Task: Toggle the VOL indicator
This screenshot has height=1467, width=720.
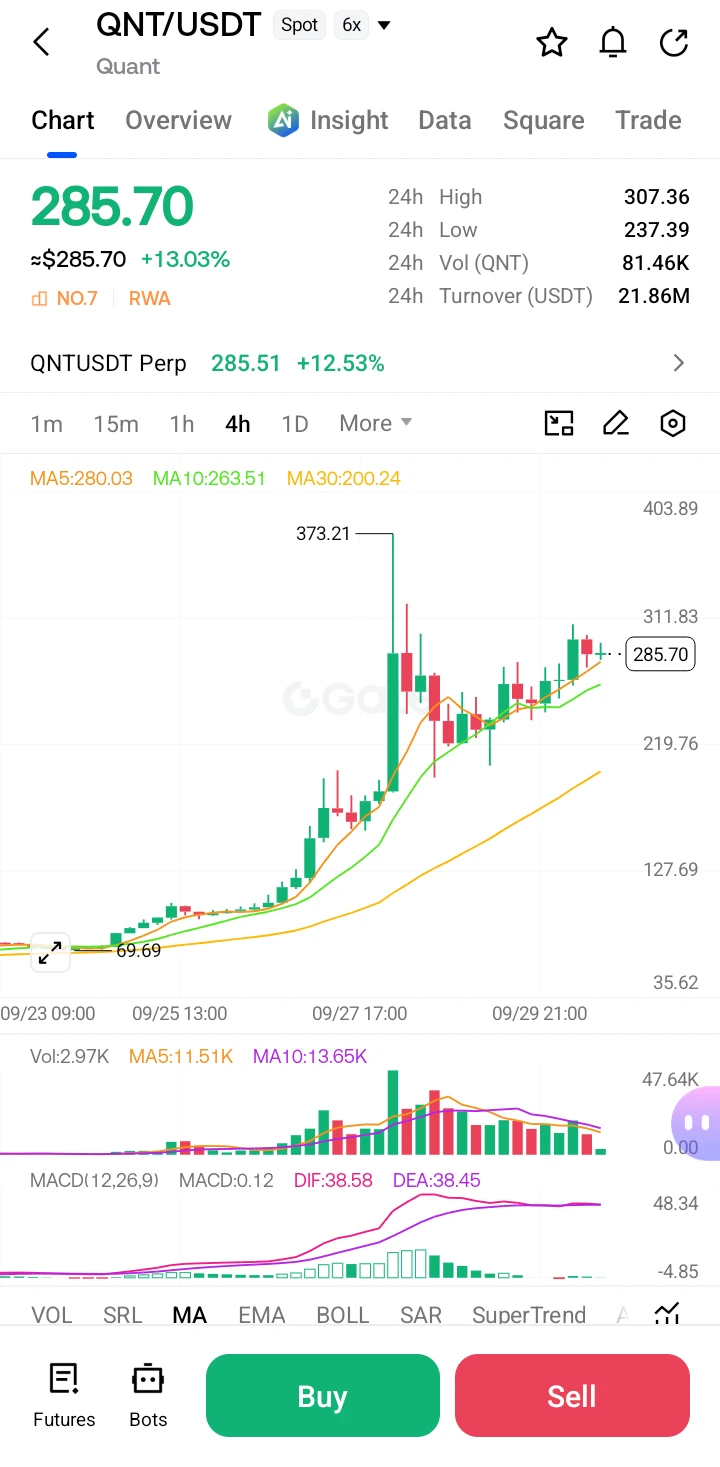Action: [52, 1314]
